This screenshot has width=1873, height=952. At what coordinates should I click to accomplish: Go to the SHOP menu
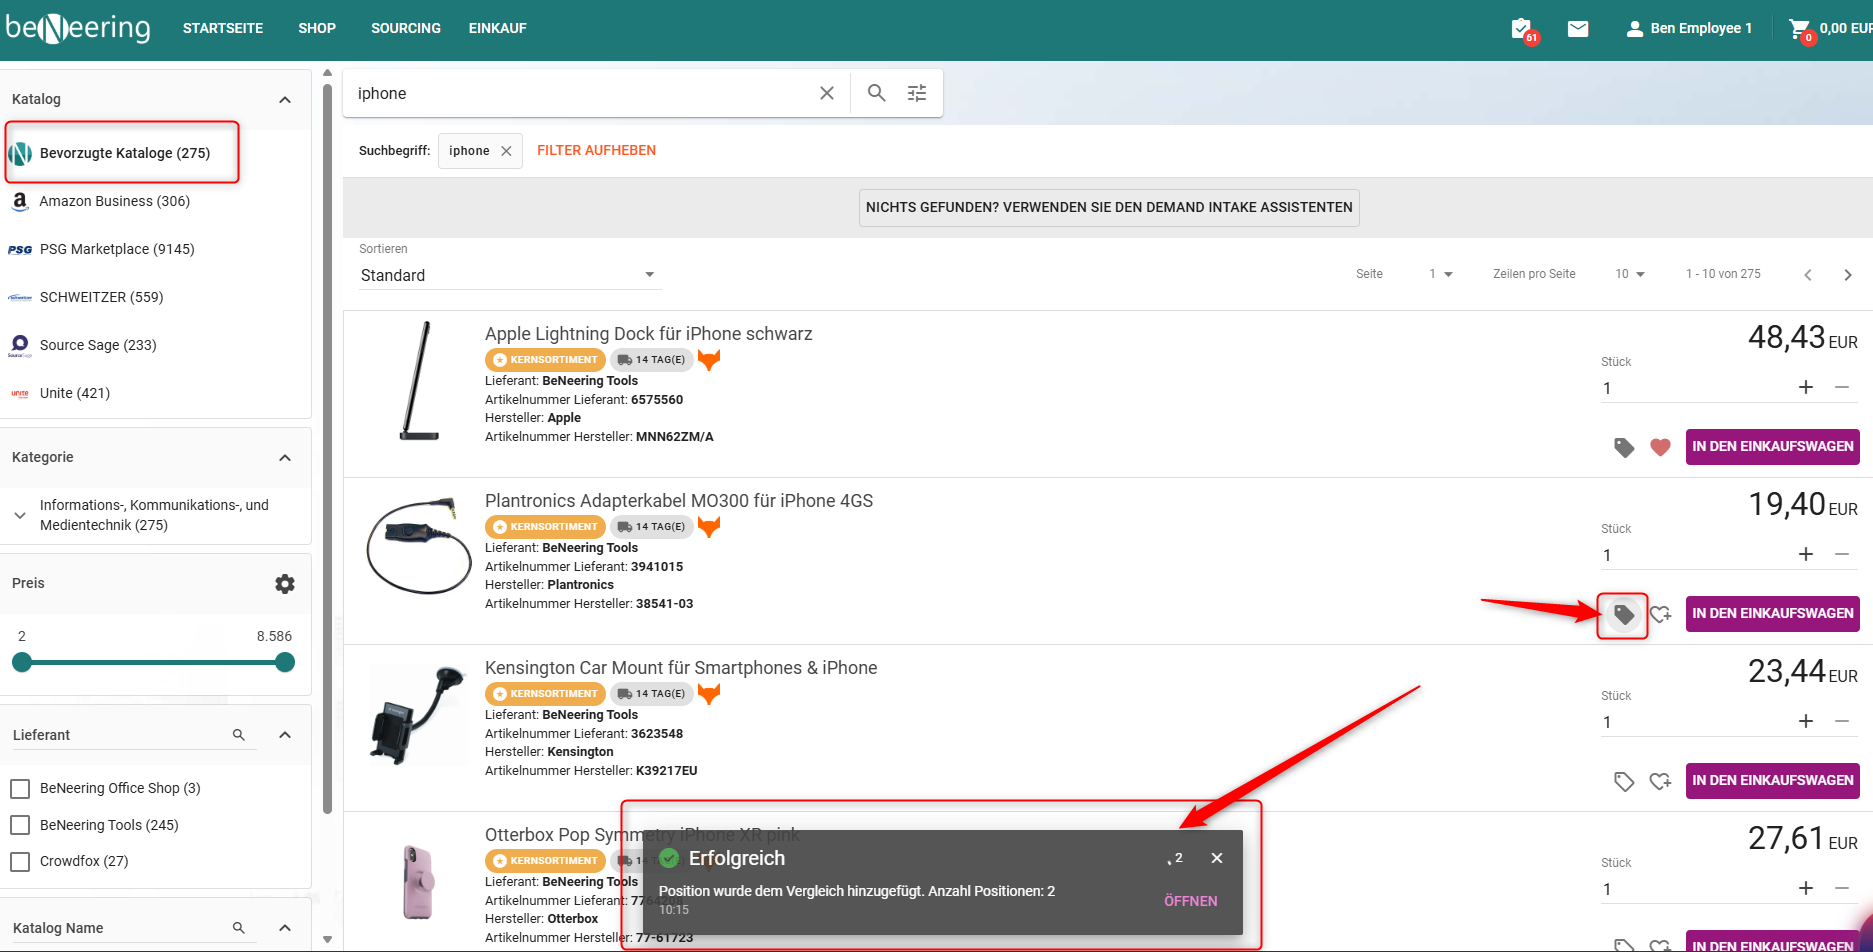(x=316, y=28)
